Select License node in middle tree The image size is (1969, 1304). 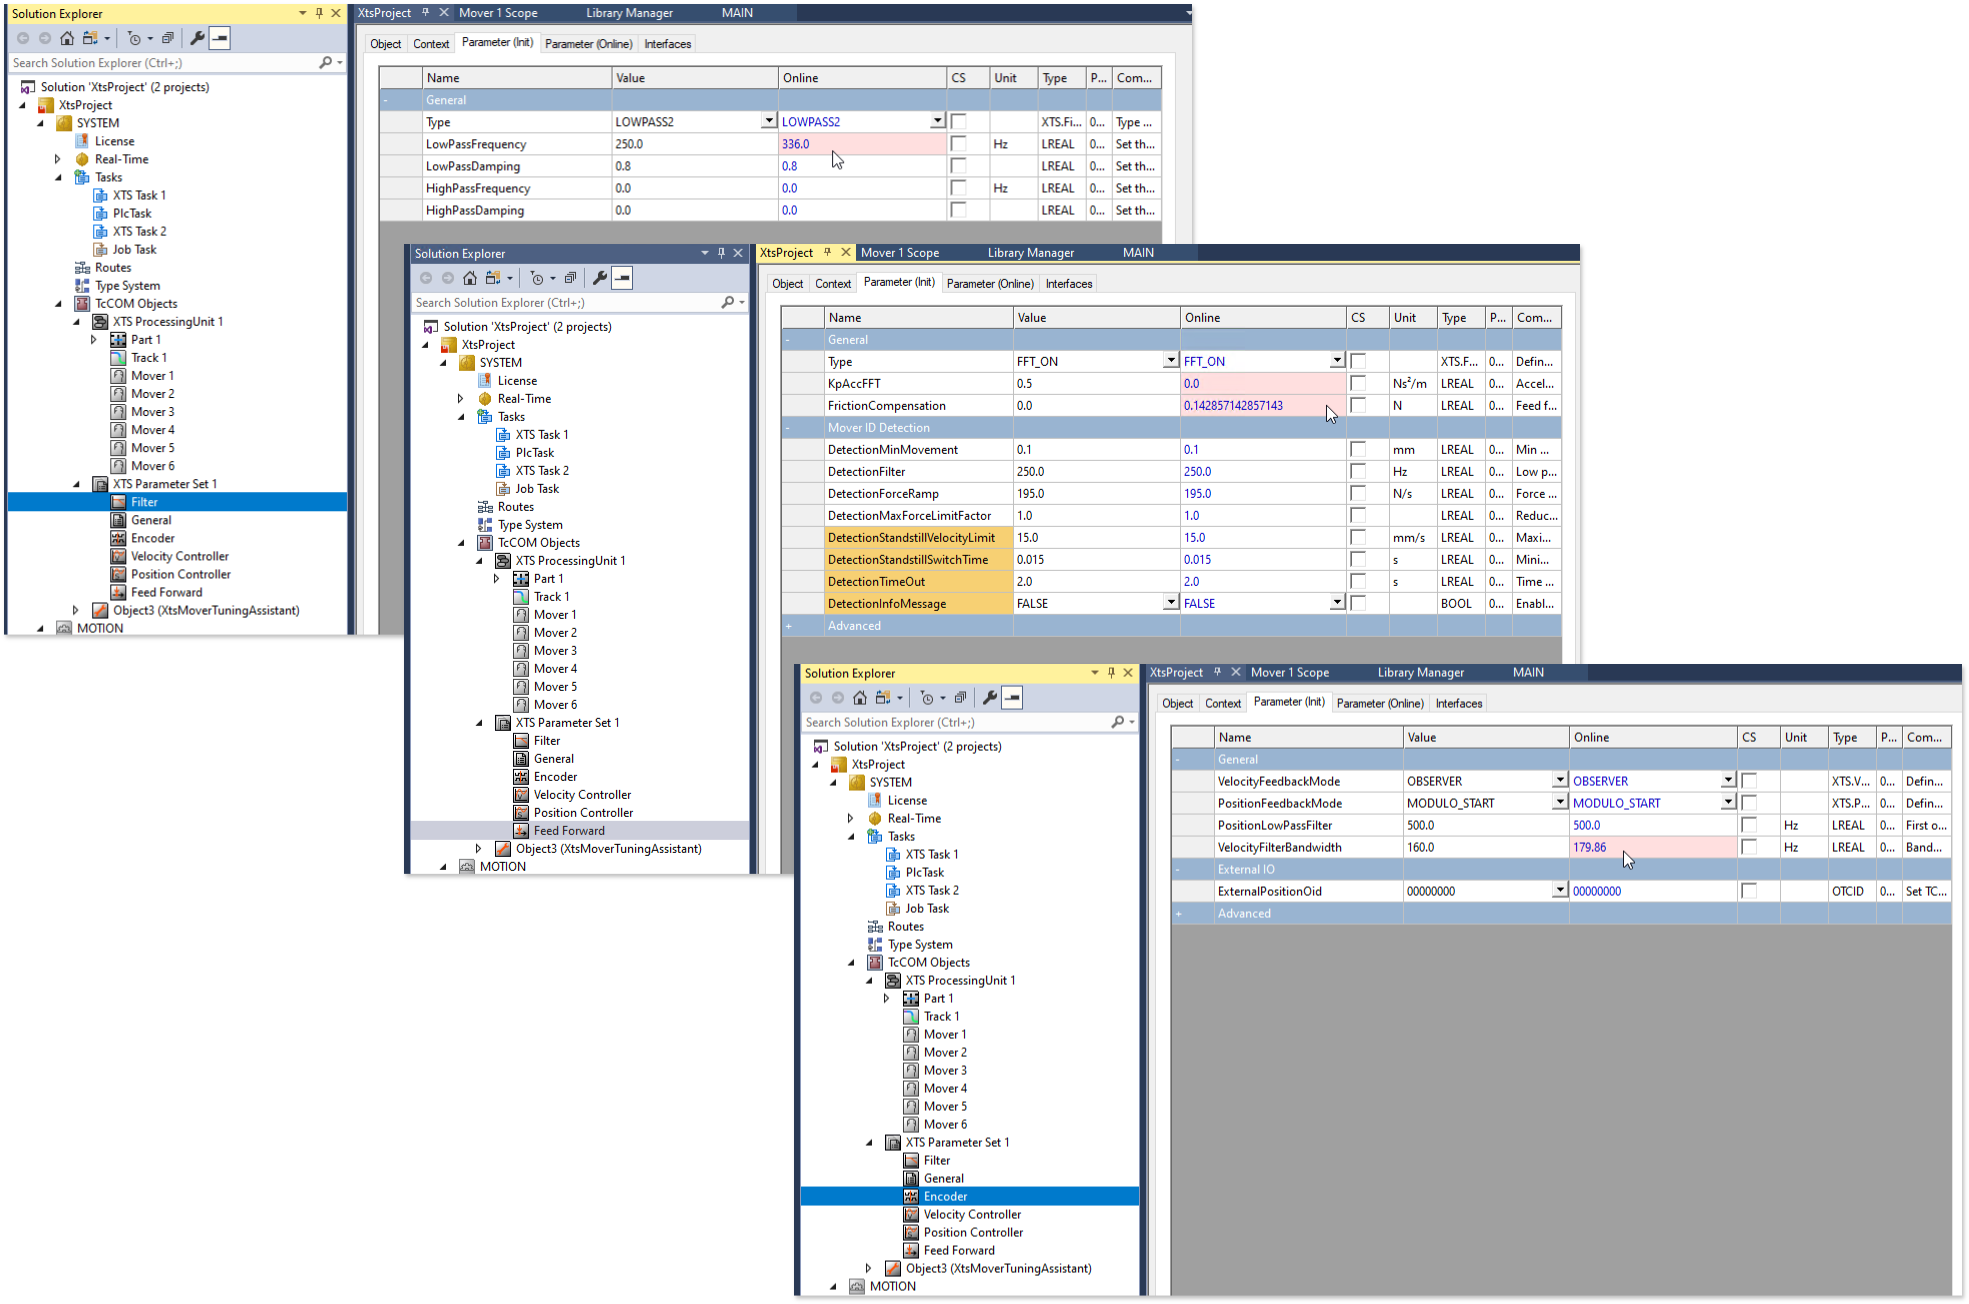pyautogui.click(x=517, y=381)
